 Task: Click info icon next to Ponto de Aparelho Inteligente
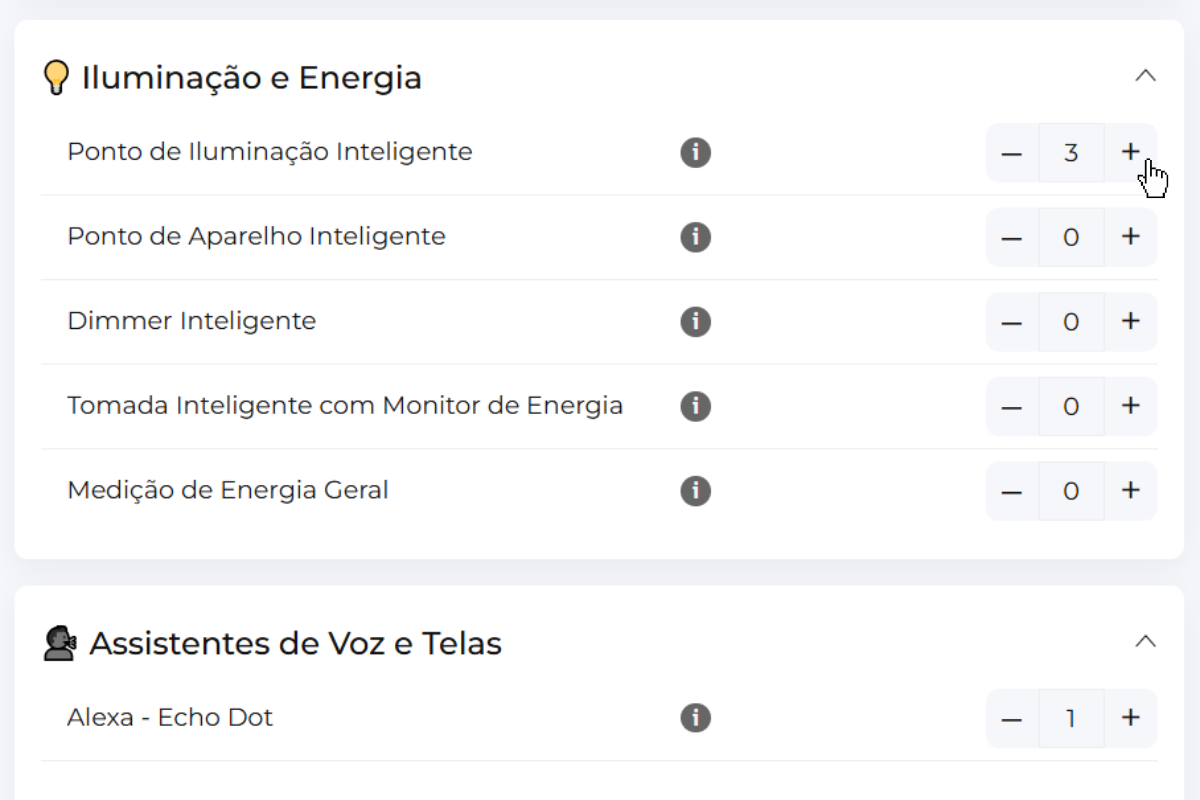[695, 238]
